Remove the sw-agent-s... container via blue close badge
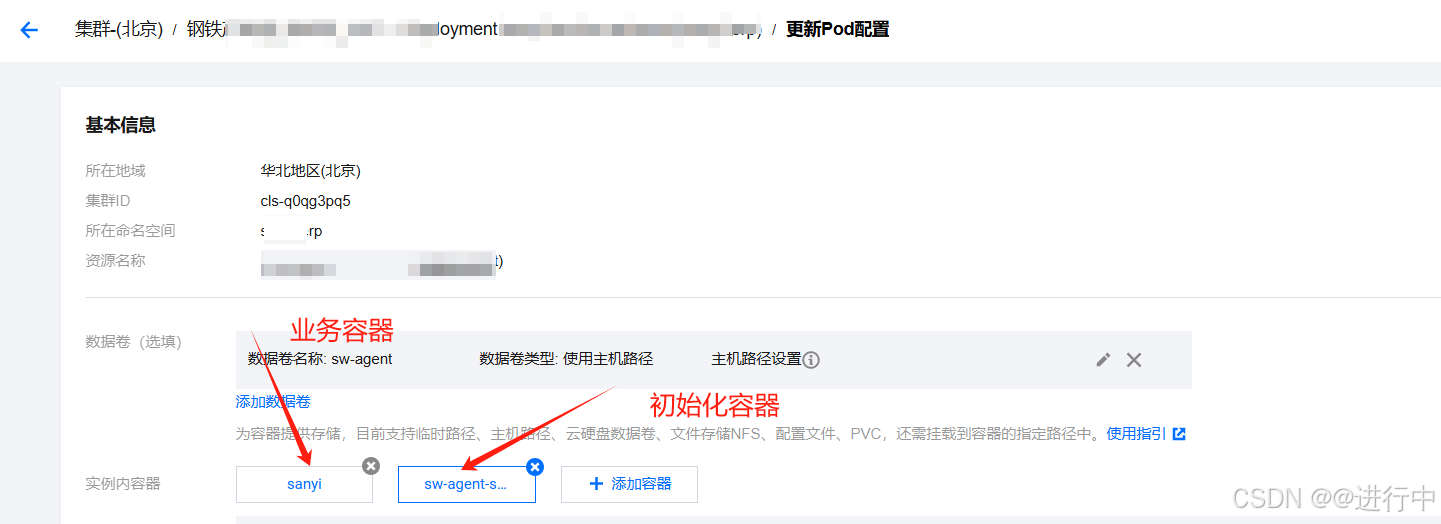1441x524 pixels. pos(535,466)
